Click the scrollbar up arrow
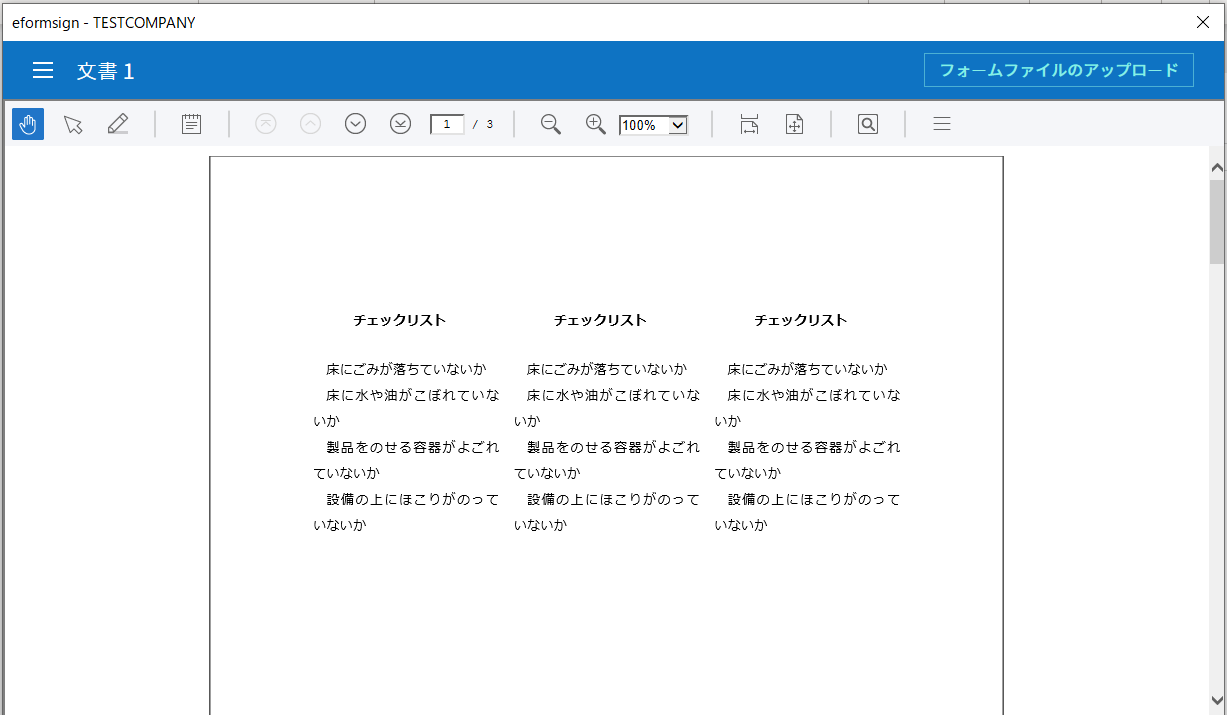 click(x=1217, y=168)
